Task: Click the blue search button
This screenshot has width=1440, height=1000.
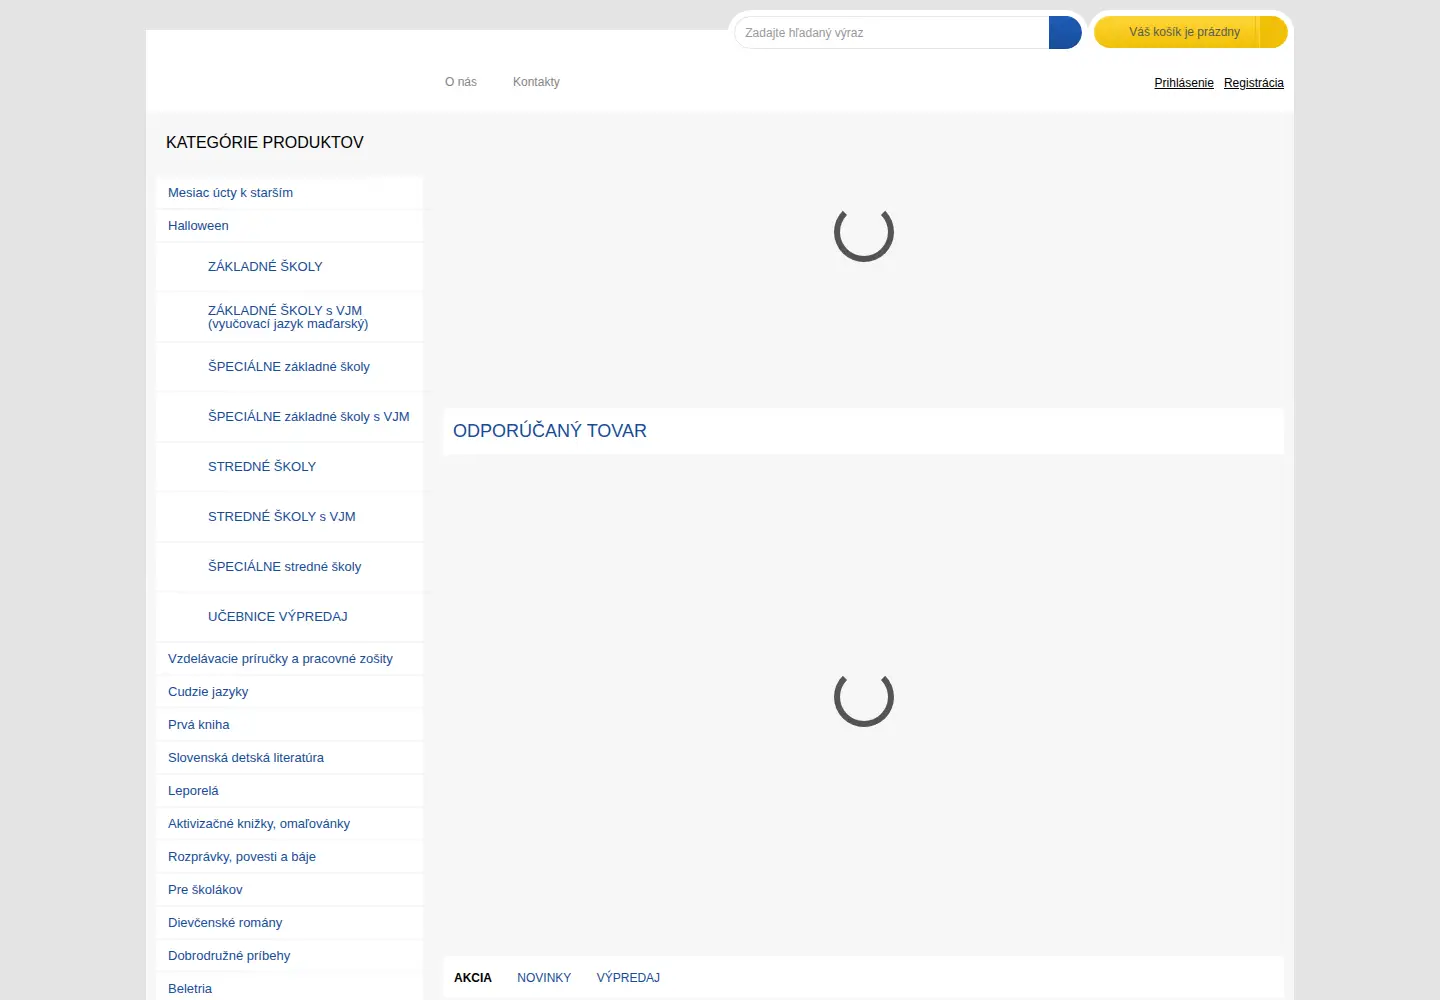Action: point(1065,32)
